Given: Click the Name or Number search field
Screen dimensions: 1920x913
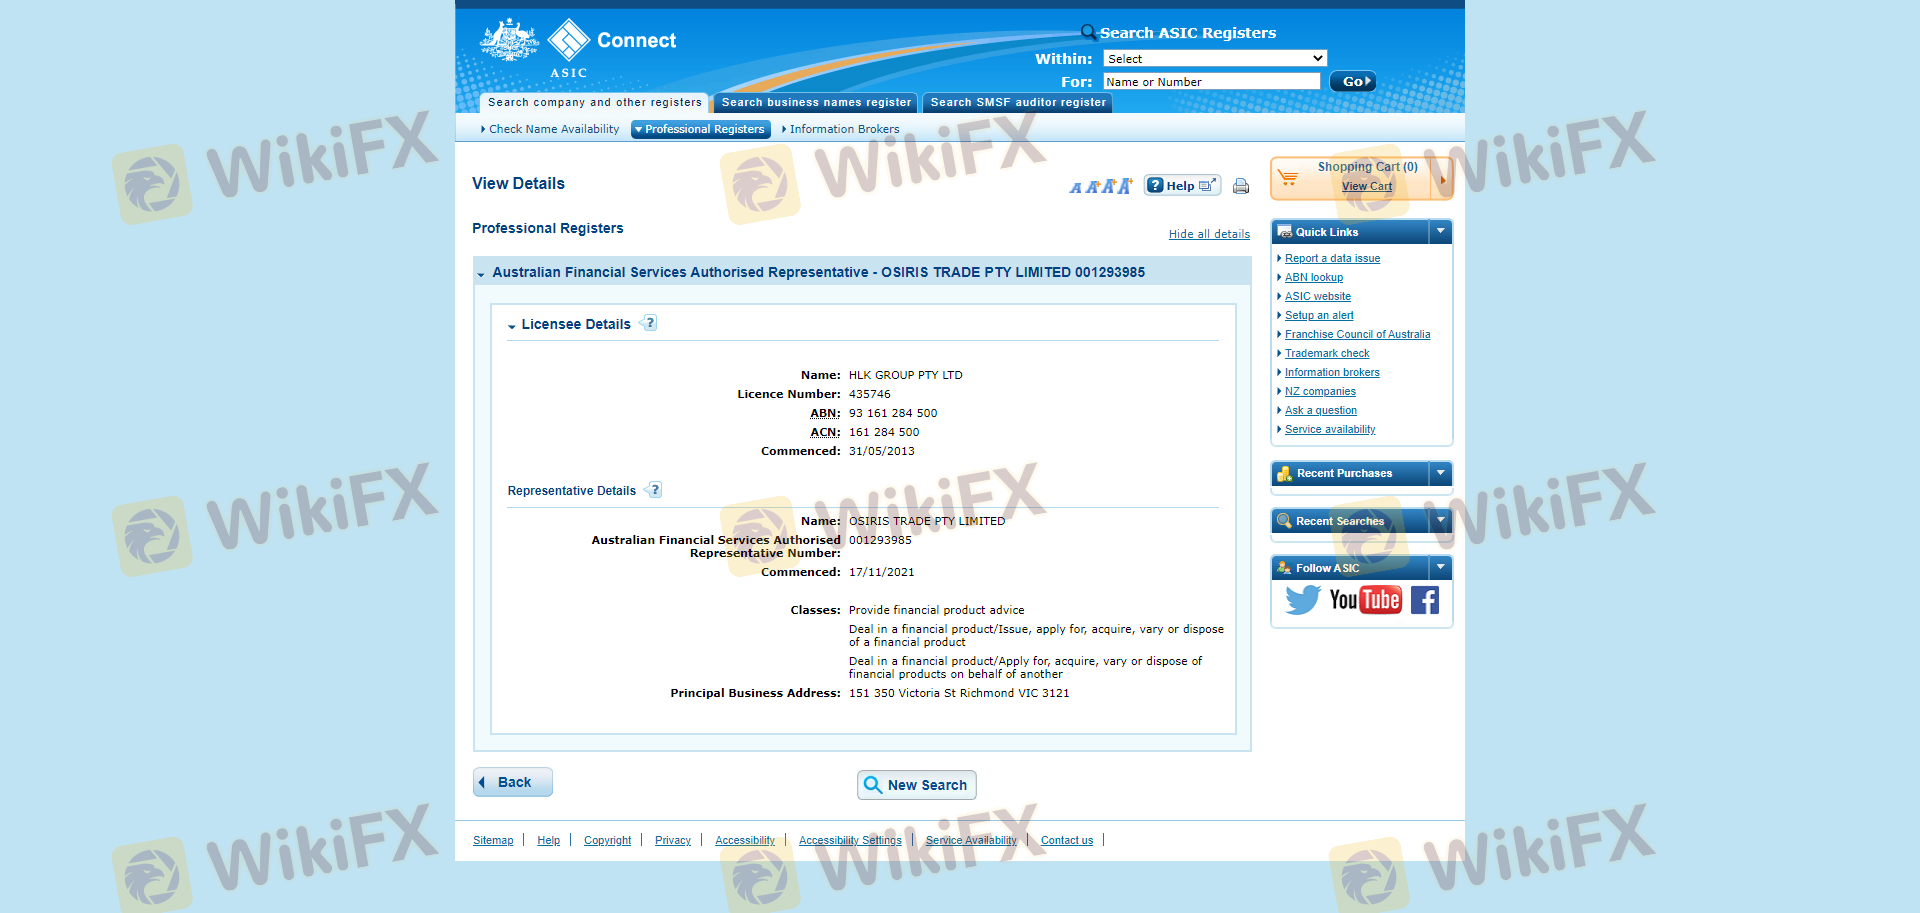Looking at the screenshot, I should (x=1211, y=82).
